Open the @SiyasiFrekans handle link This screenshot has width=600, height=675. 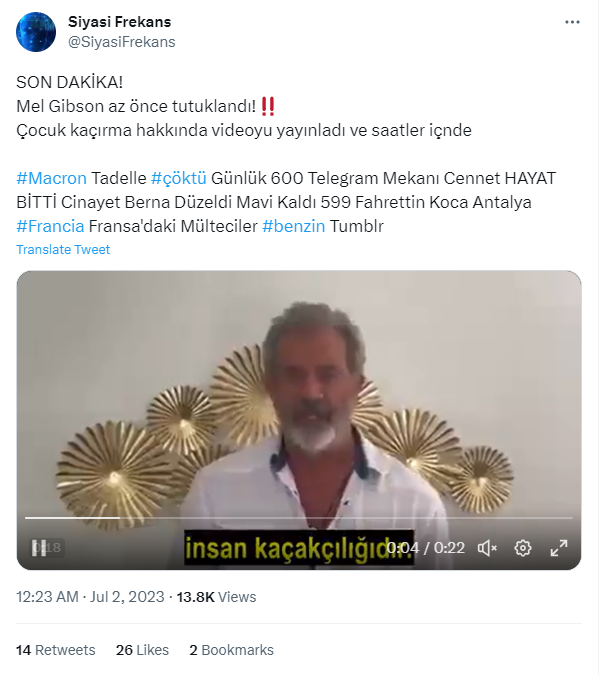click(121, 42)
